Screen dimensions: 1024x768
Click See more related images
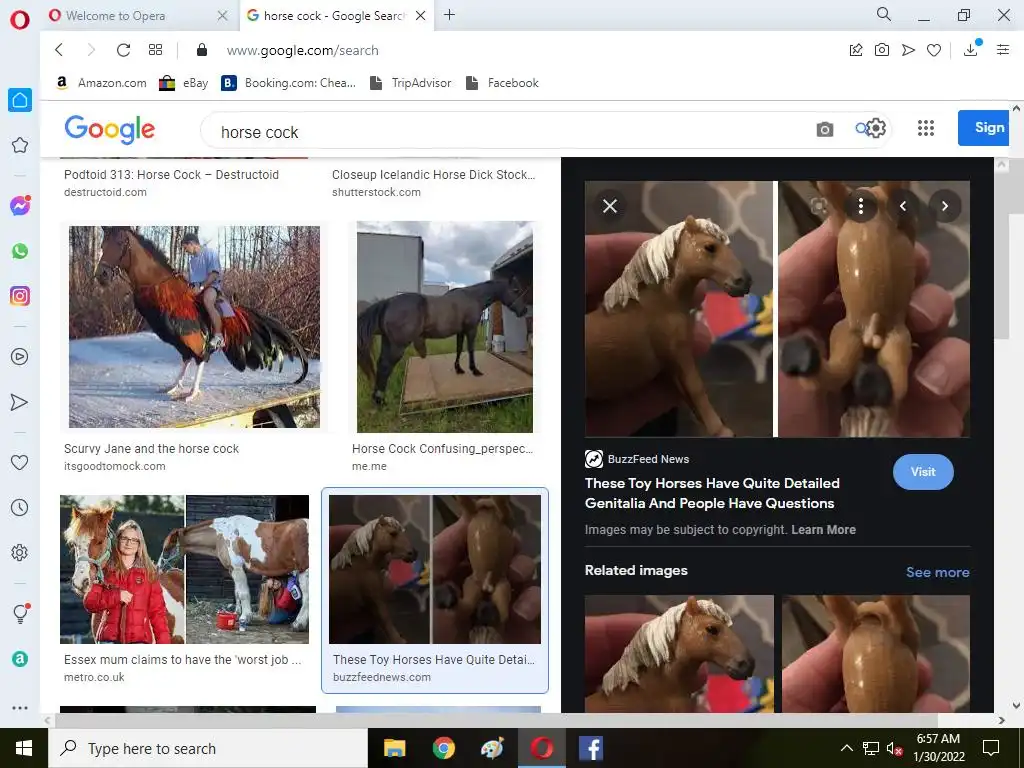[938, 572]
